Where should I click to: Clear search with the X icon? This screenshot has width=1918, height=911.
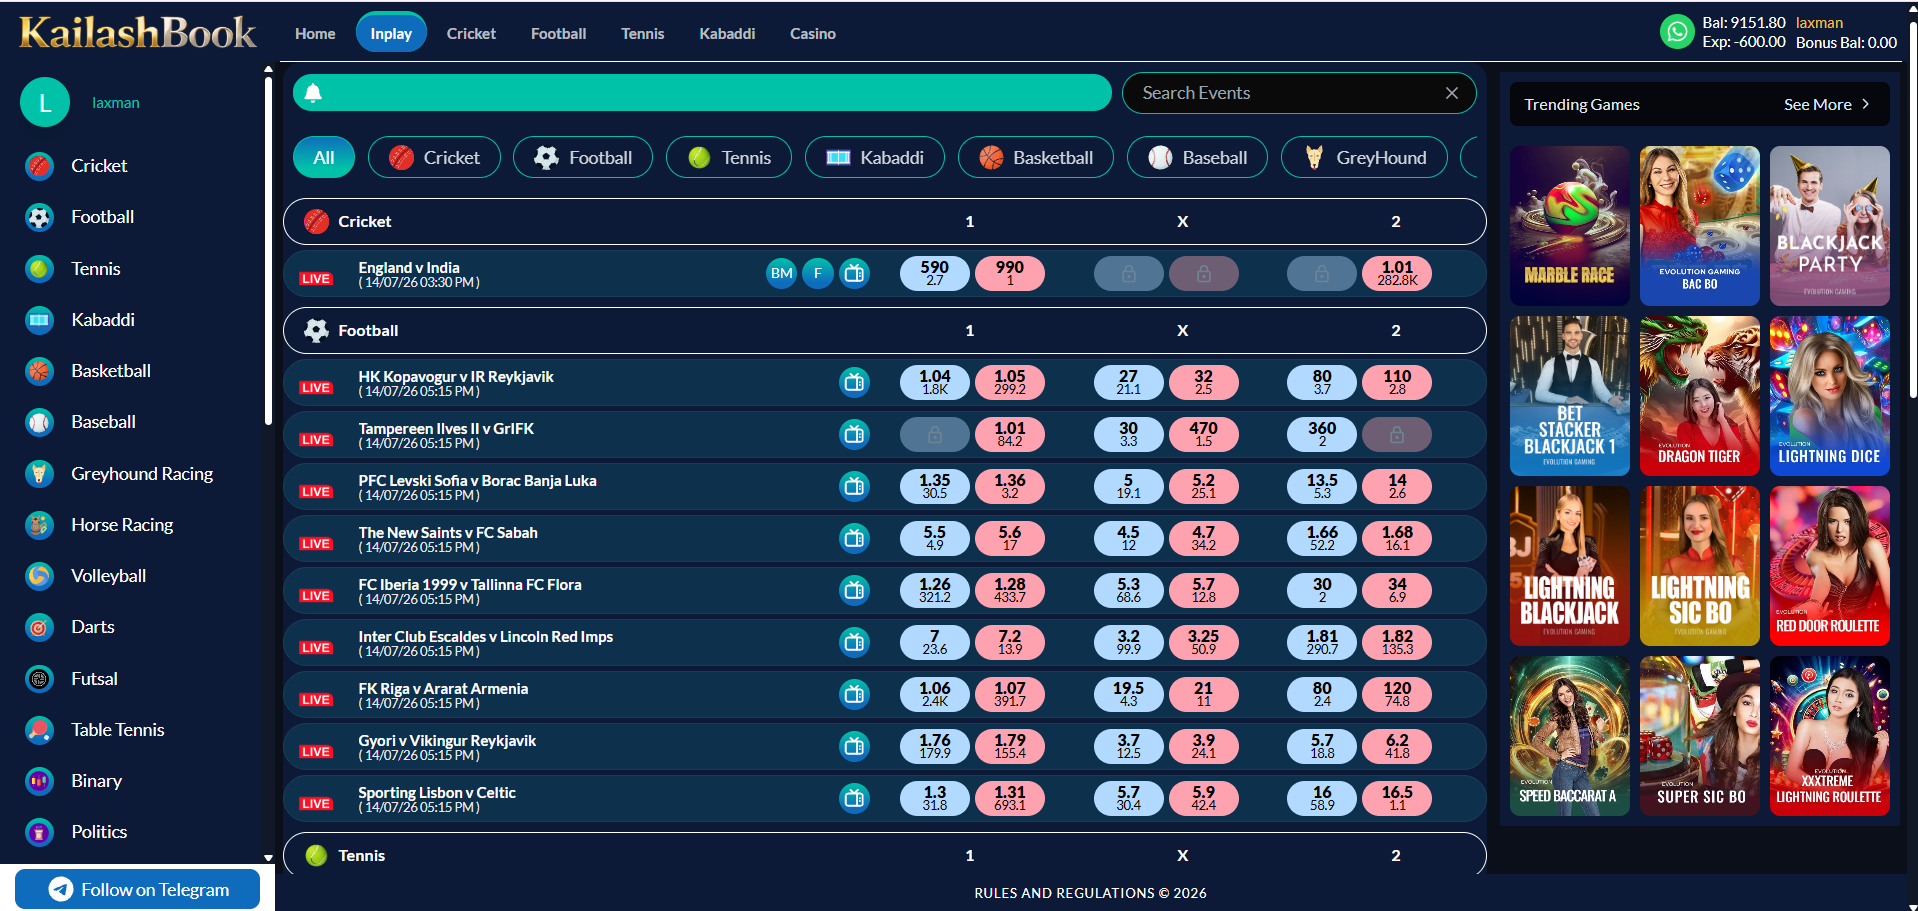1451,93
